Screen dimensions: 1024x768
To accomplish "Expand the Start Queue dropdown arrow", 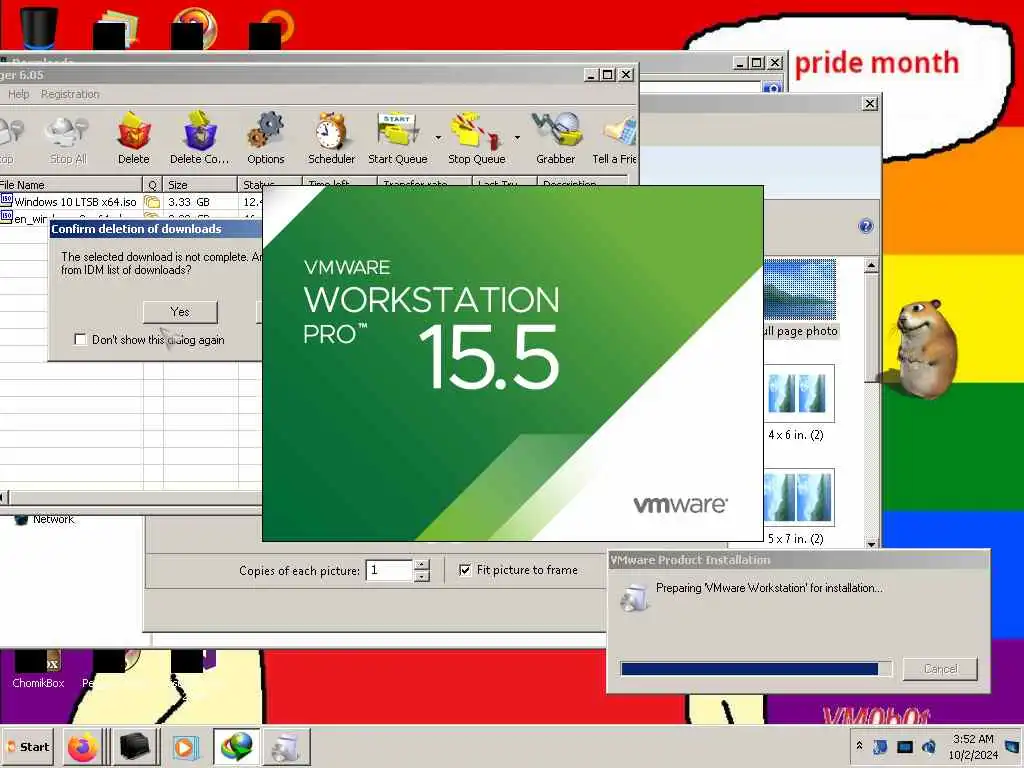I will pos(438,138).
